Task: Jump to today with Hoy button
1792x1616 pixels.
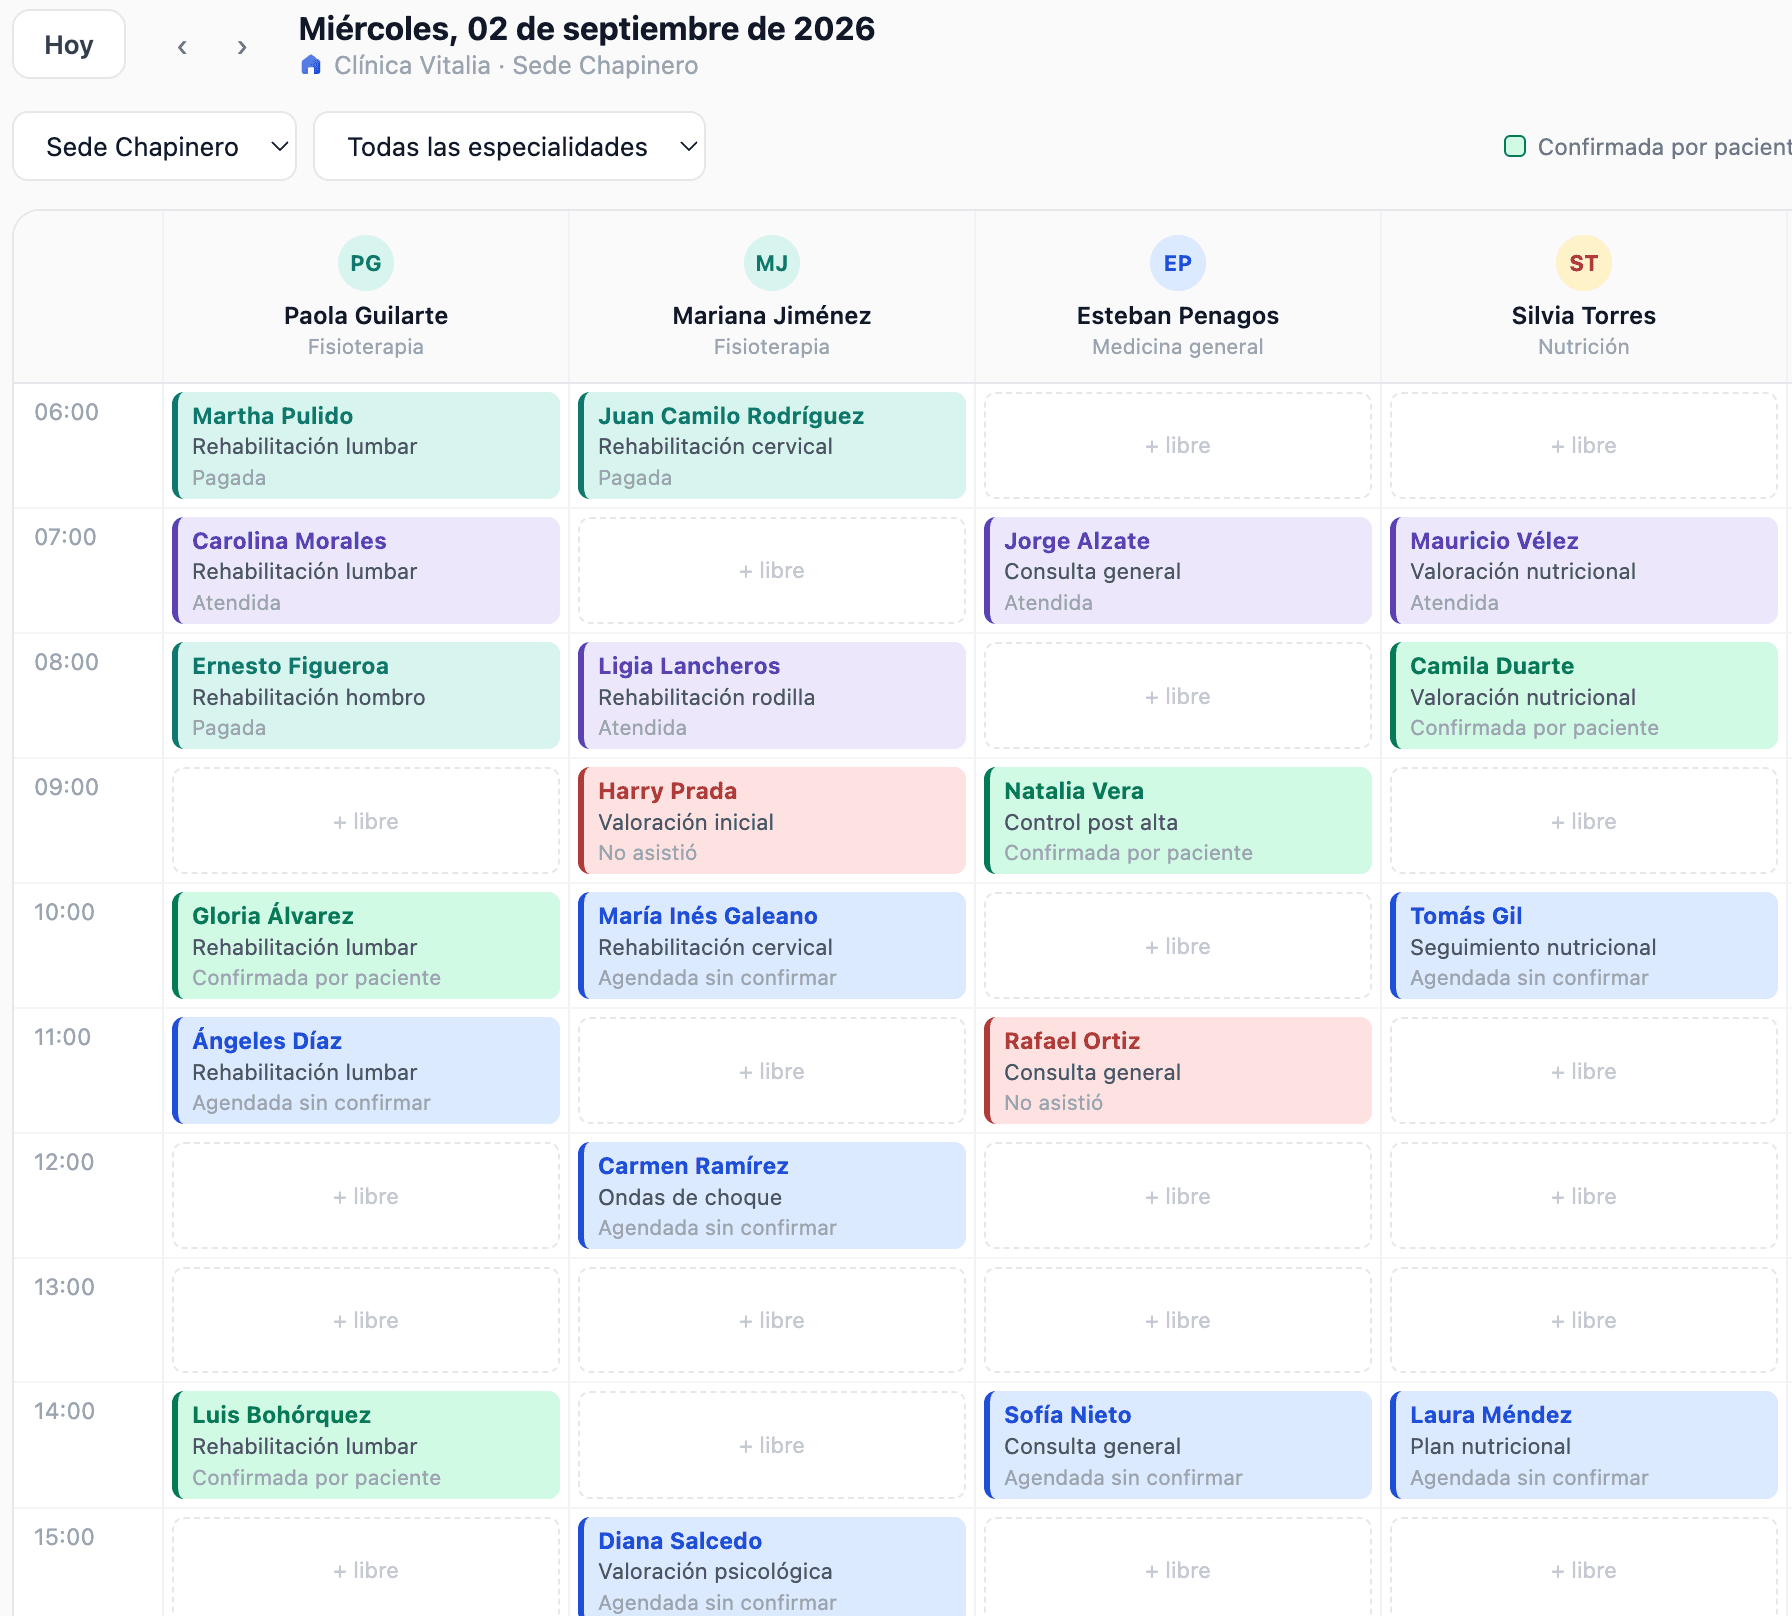Action: point(69,45)
